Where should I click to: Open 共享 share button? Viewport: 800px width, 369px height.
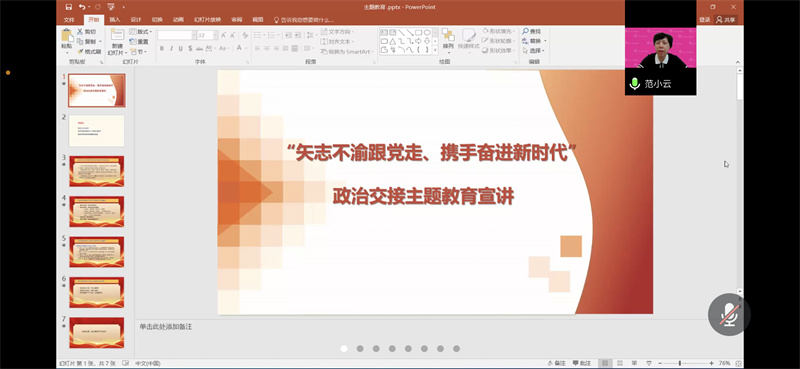coord(726,19)
